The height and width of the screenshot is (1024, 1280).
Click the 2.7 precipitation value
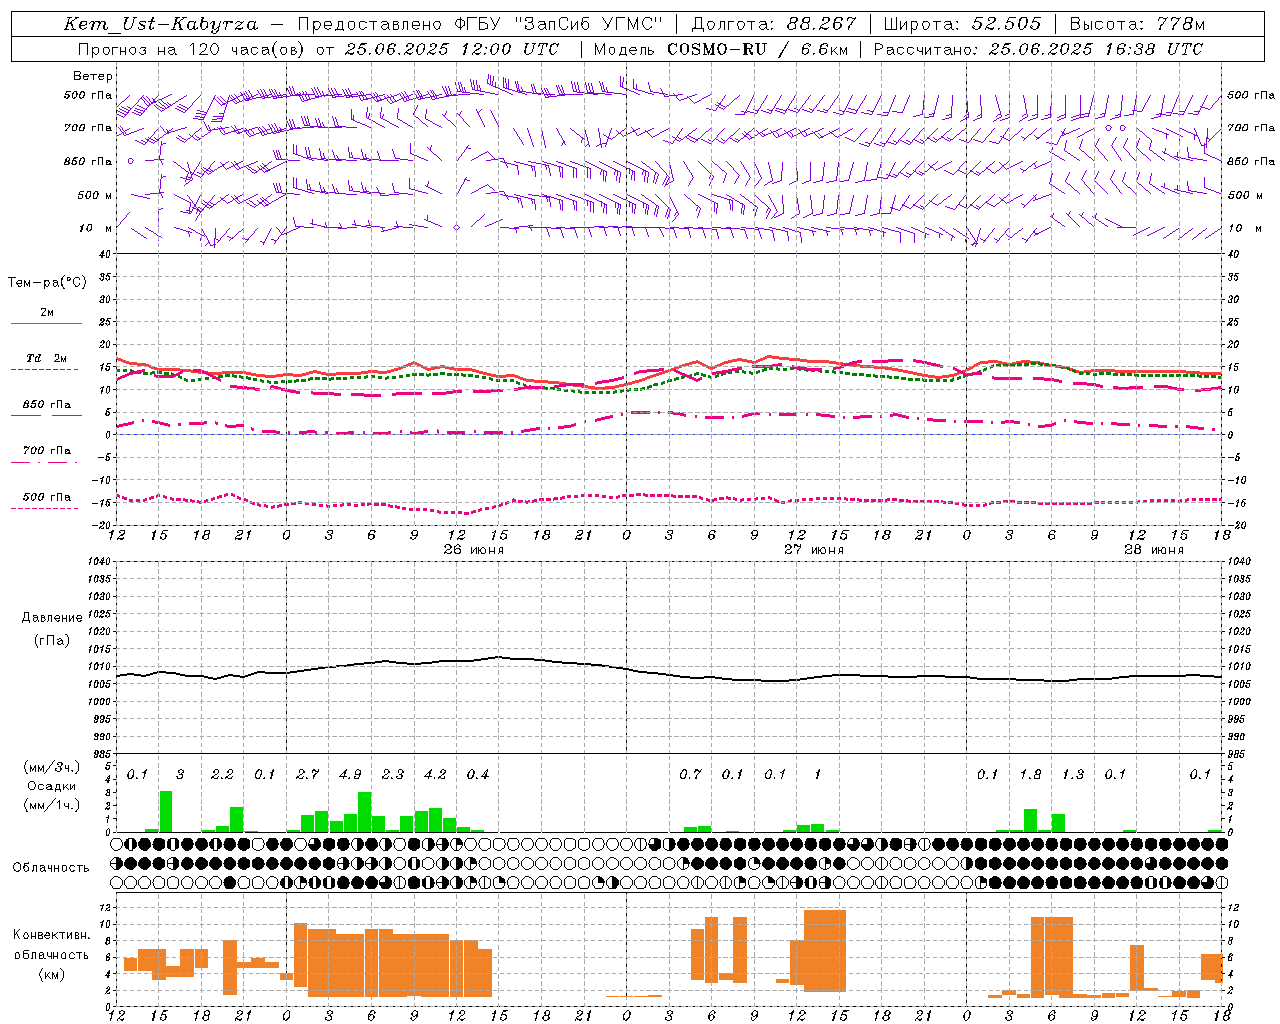pos(307,775)
